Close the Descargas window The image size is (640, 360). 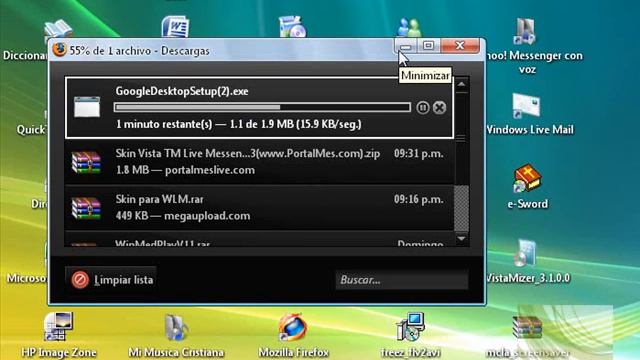[x=460, y=46]
